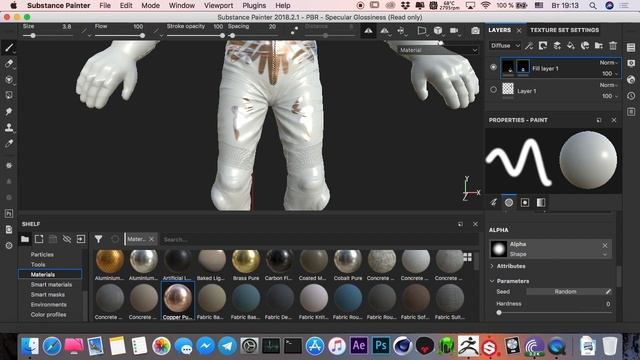Collapse the Parameters section
Image resolution: width=640 pixels, height=360 pixels.
coord(492,281)
